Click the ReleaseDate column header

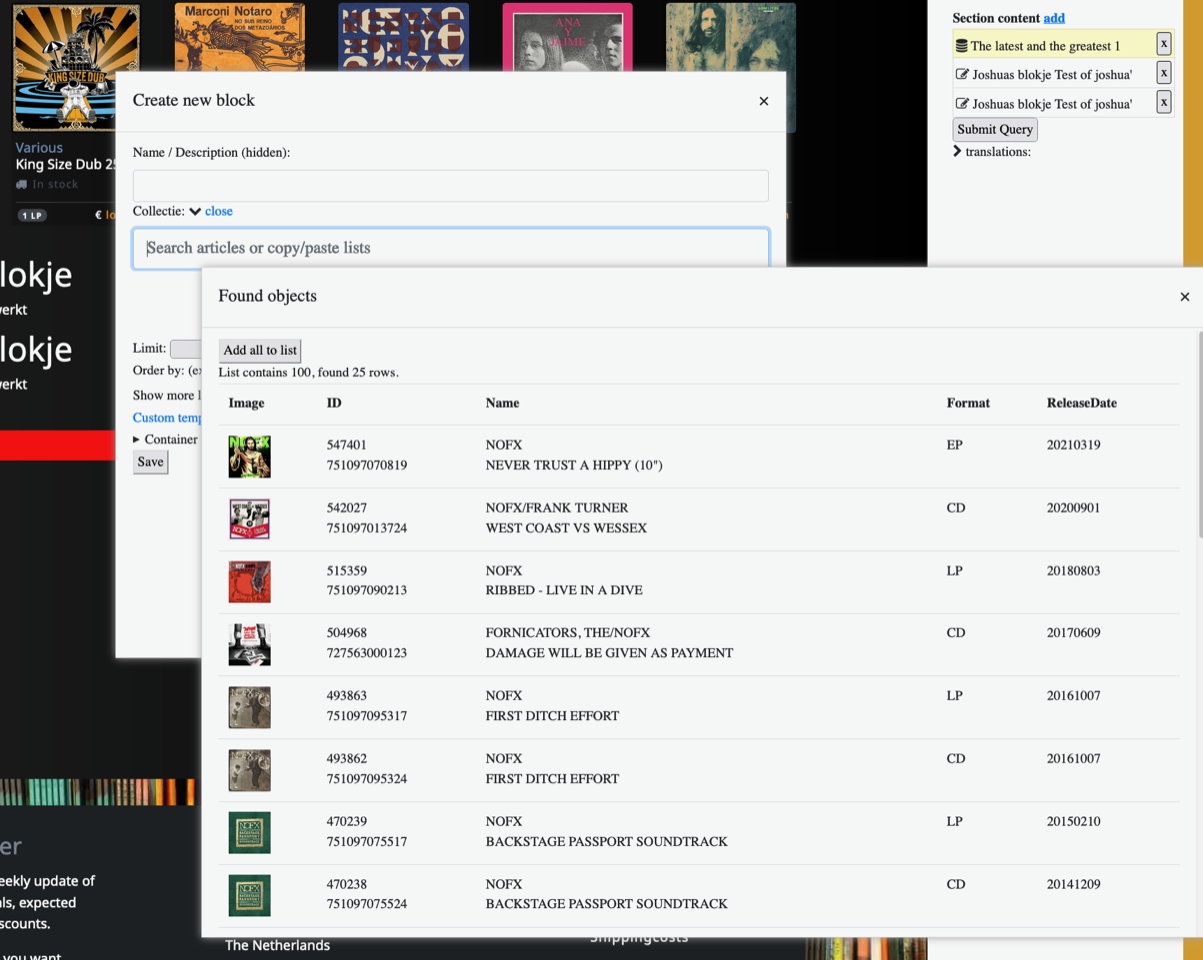pos(1081,403)
